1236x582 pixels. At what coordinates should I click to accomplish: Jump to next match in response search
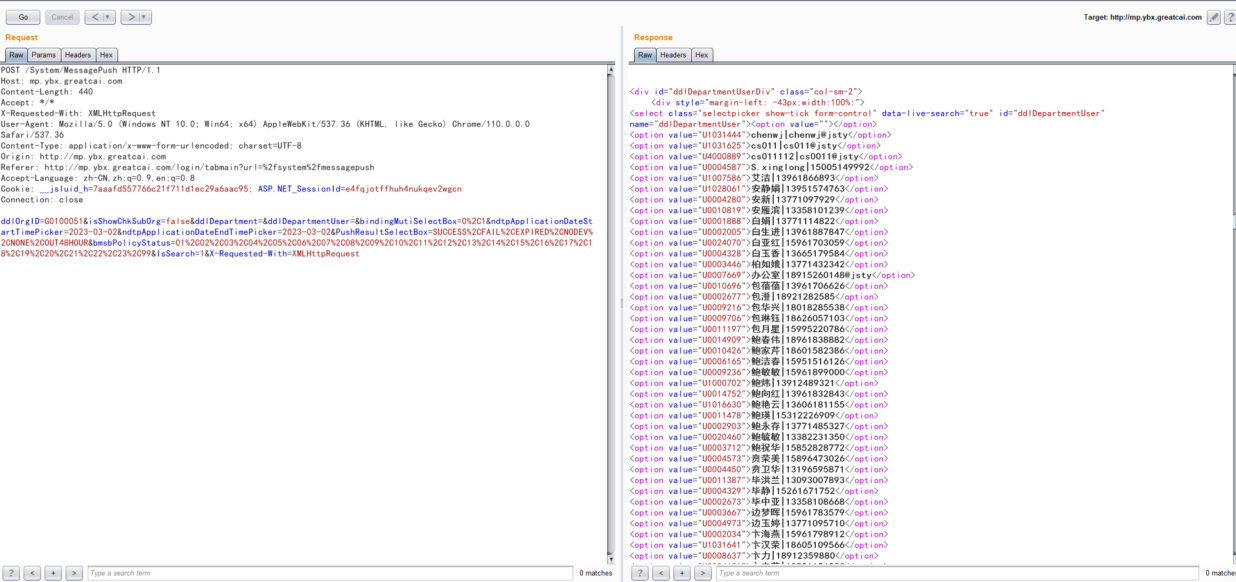point(702,573)
